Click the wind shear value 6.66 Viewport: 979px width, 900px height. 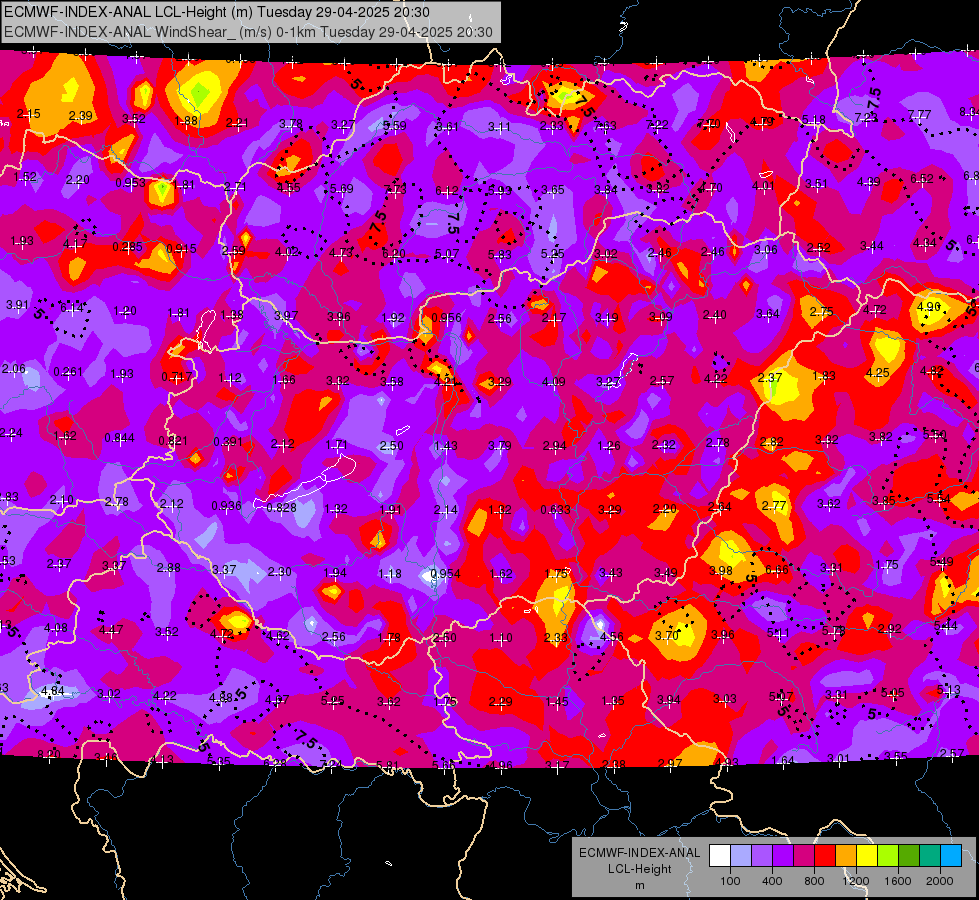(777, 570)
